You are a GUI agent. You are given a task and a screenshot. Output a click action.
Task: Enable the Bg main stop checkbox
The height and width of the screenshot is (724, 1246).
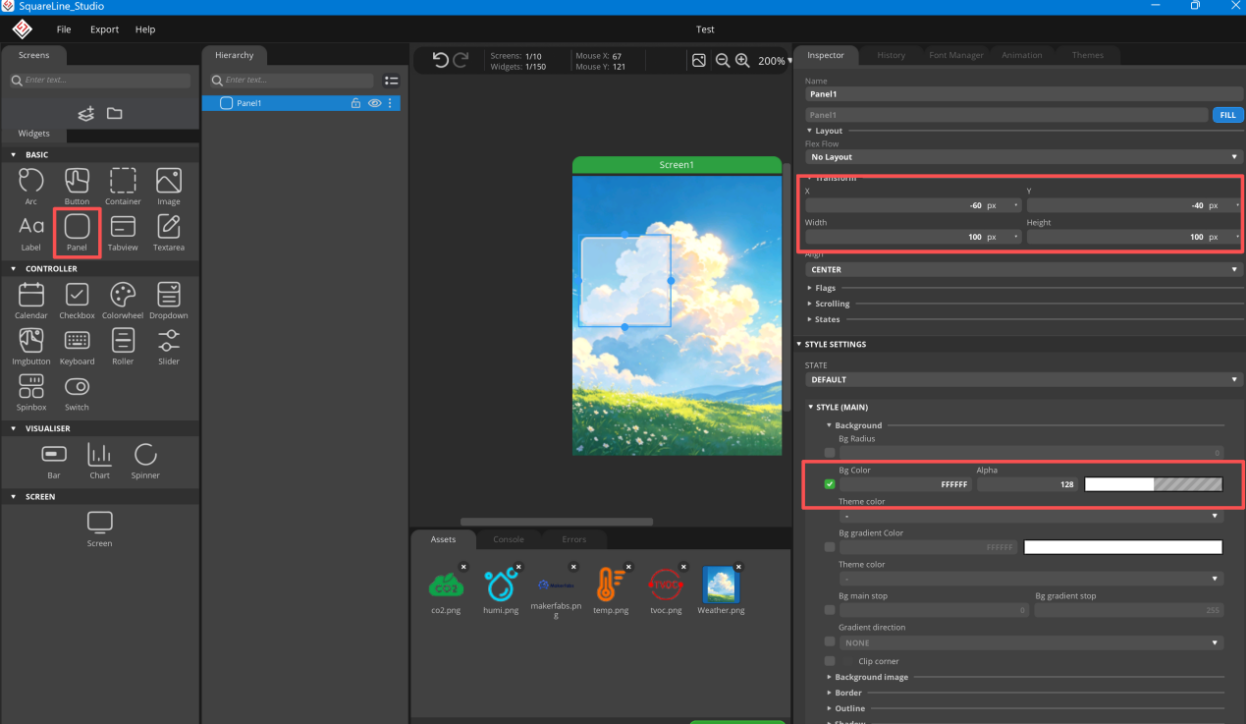[x=830, y=610]
